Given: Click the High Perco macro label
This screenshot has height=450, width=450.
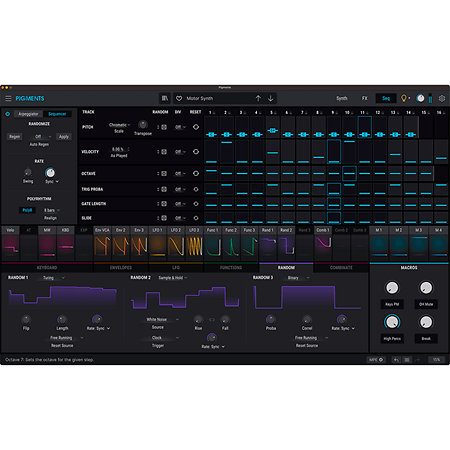Looking at the screenshot, I should pyautogui.click(x=392, y=339).
